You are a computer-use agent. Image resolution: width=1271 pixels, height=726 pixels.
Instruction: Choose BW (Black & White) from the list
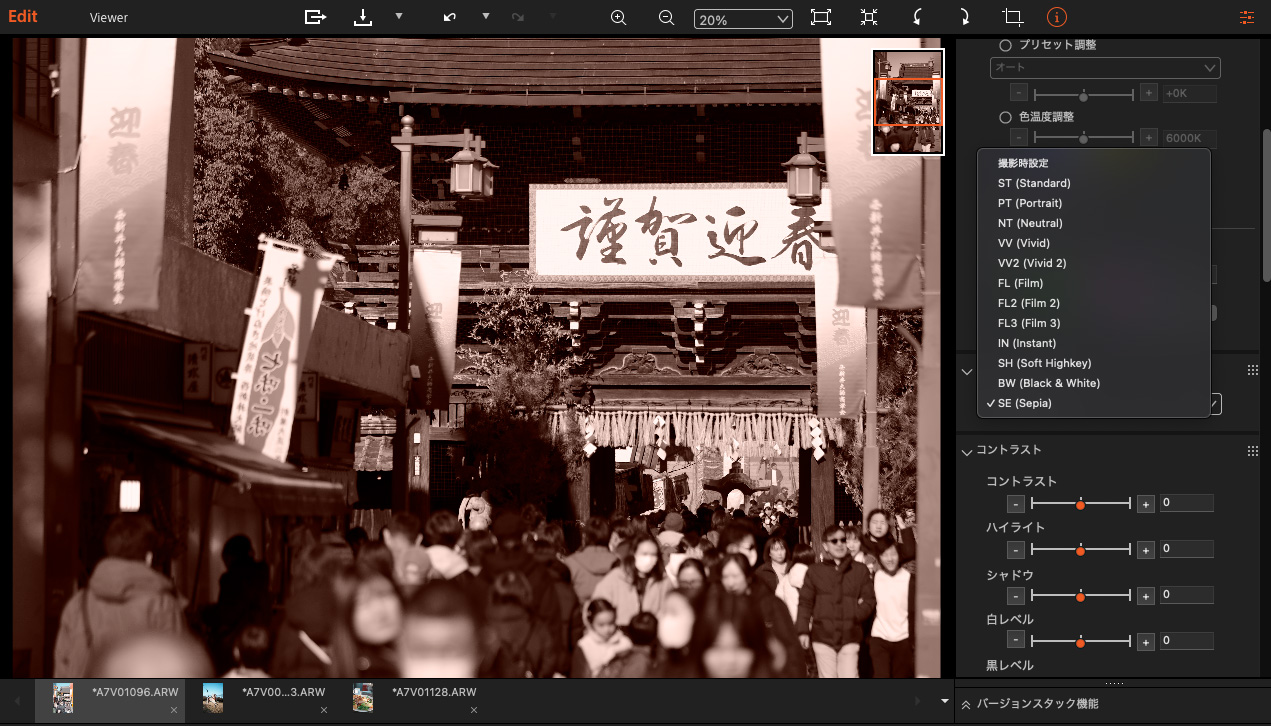point(1048,383)
